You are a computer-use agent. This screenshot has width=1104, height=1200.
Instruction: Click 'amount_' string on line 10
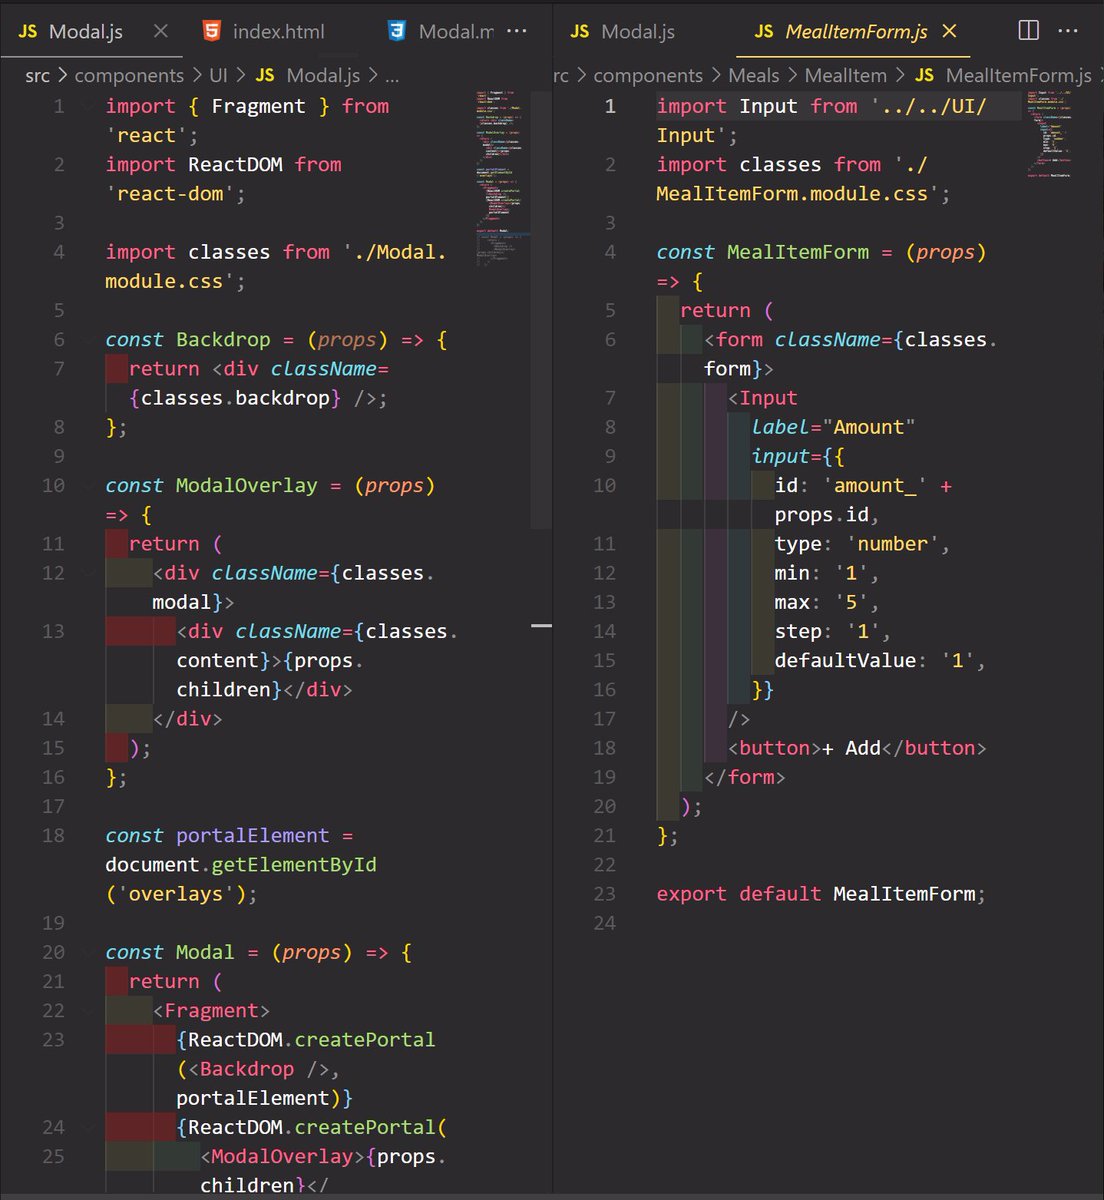coord(875,486)
